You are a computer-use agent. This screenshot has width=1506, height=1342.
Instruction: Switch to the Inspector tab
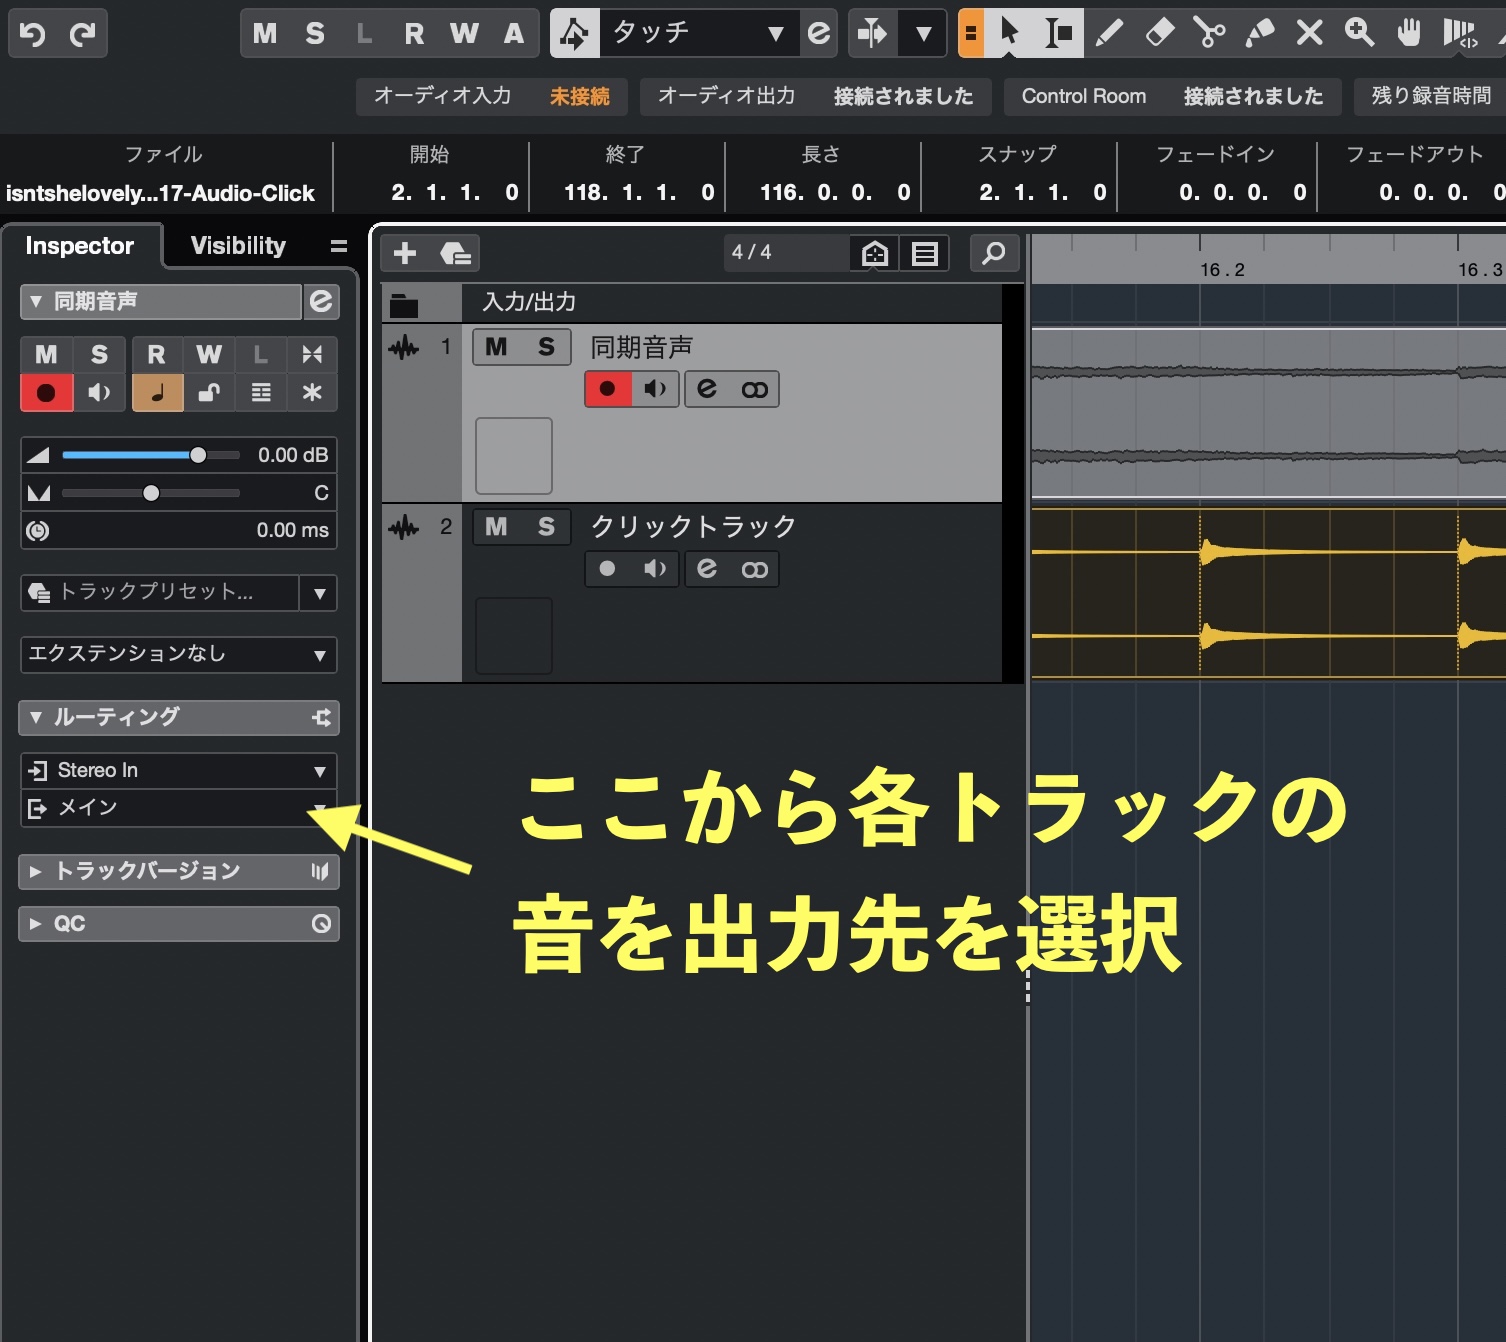[80, 246]
